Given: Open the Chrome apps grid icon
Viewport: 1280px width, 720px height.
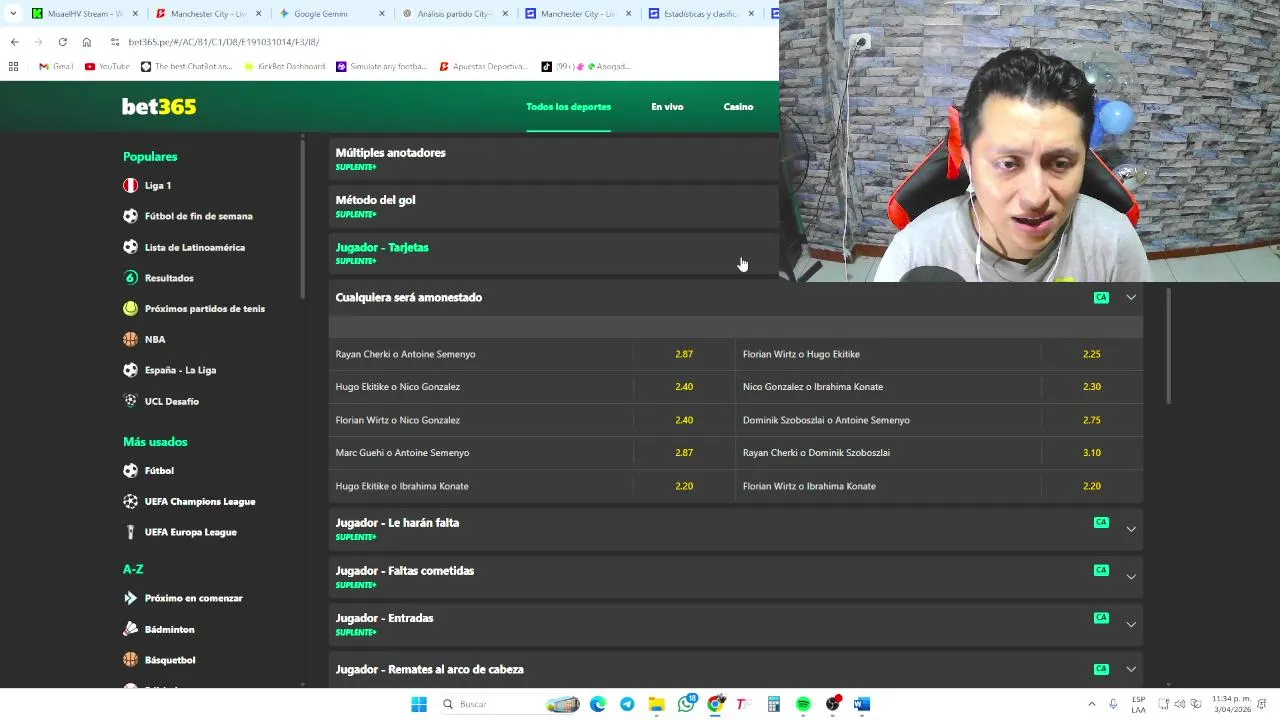Looking at the screenshot, I should 13,66.
